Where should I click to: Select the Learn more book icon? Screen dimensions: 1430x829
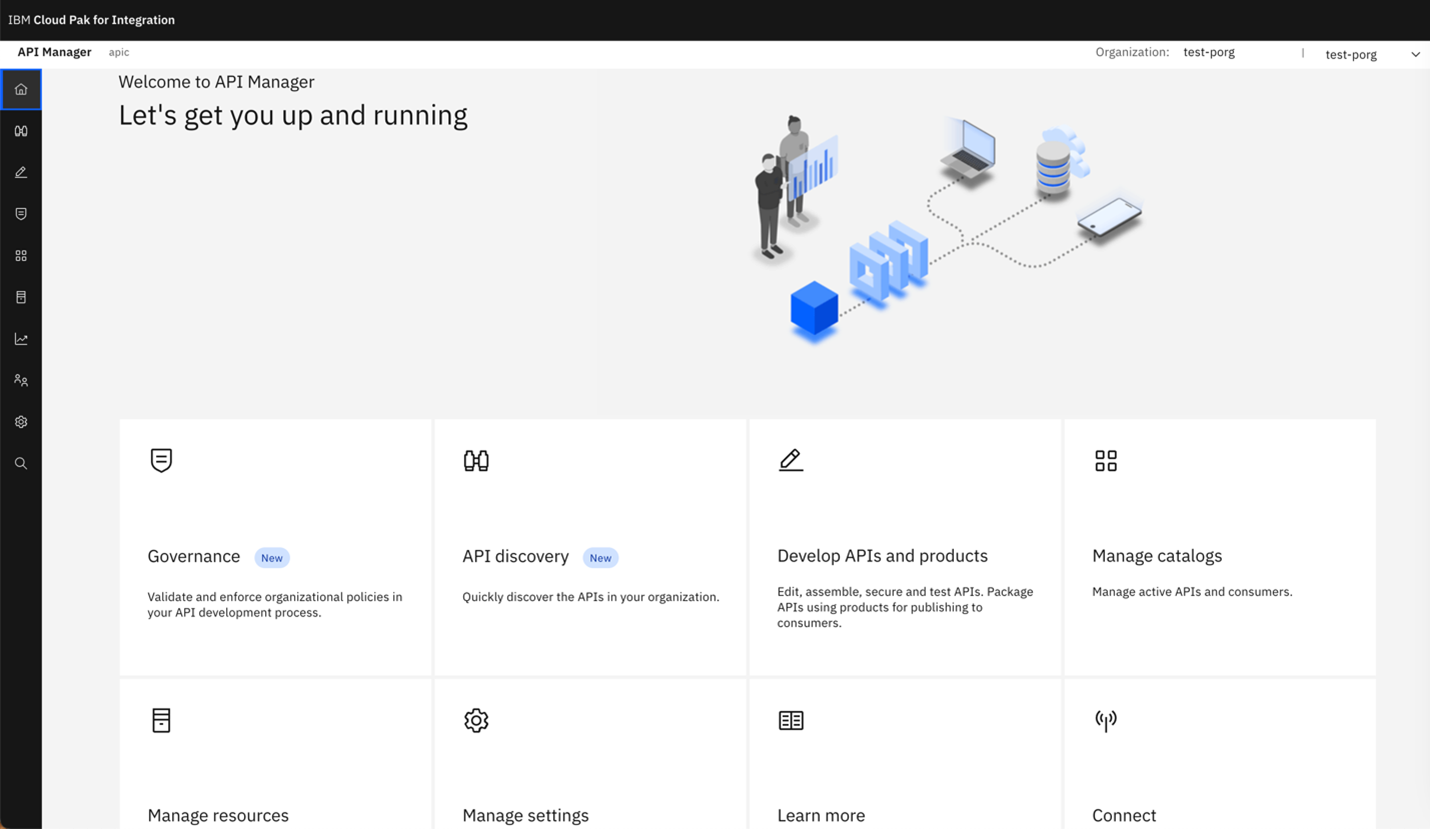(x=791, y=719)
